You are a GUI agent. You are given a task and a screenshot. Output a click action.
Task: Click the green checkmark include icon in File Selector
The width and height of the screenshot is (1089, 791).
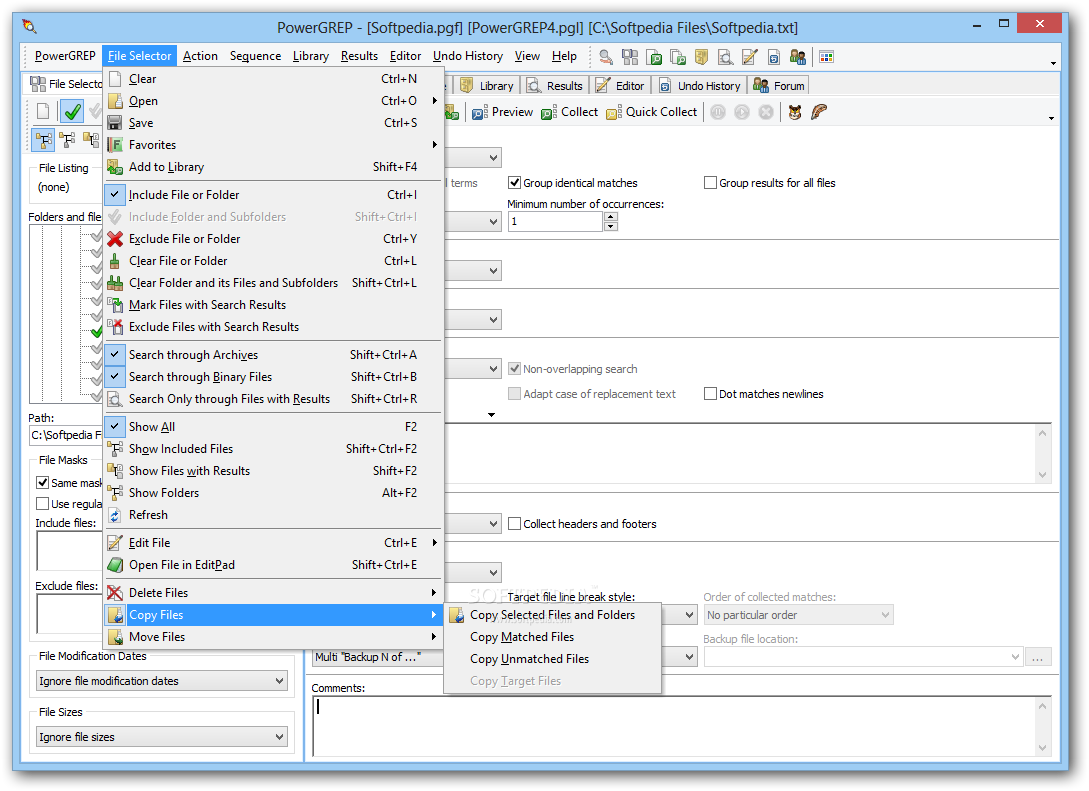coord(72,111)
